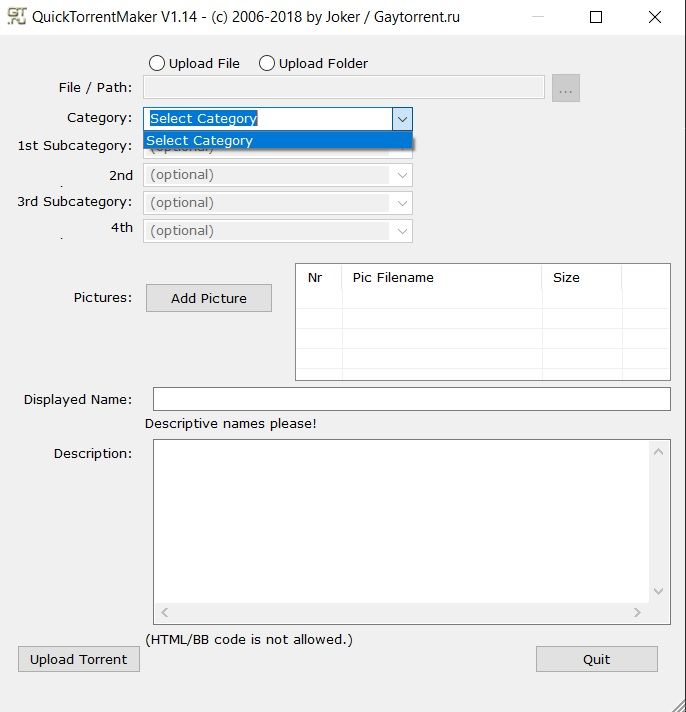Click the Size column header

tap(580, 278)
